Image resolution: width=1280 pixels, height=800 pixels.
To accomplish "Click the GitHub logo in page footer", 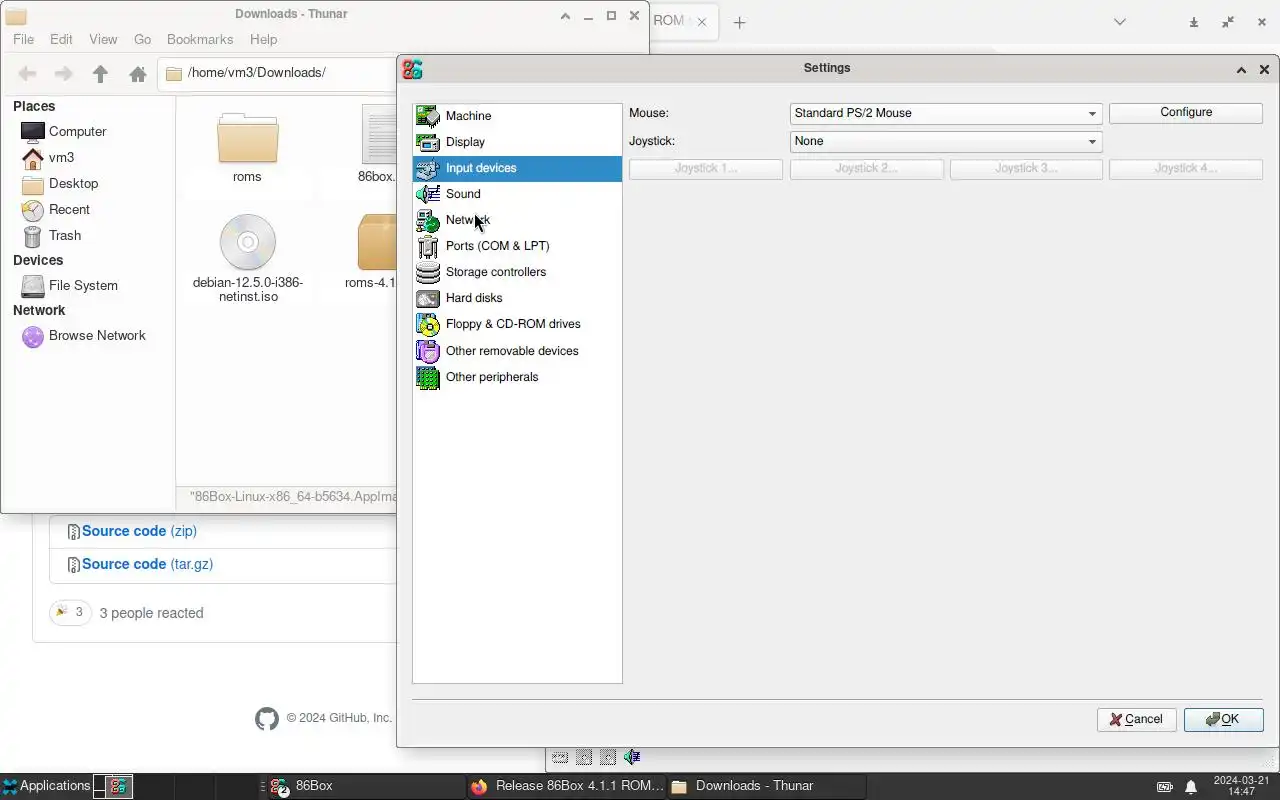I will 267,718.
